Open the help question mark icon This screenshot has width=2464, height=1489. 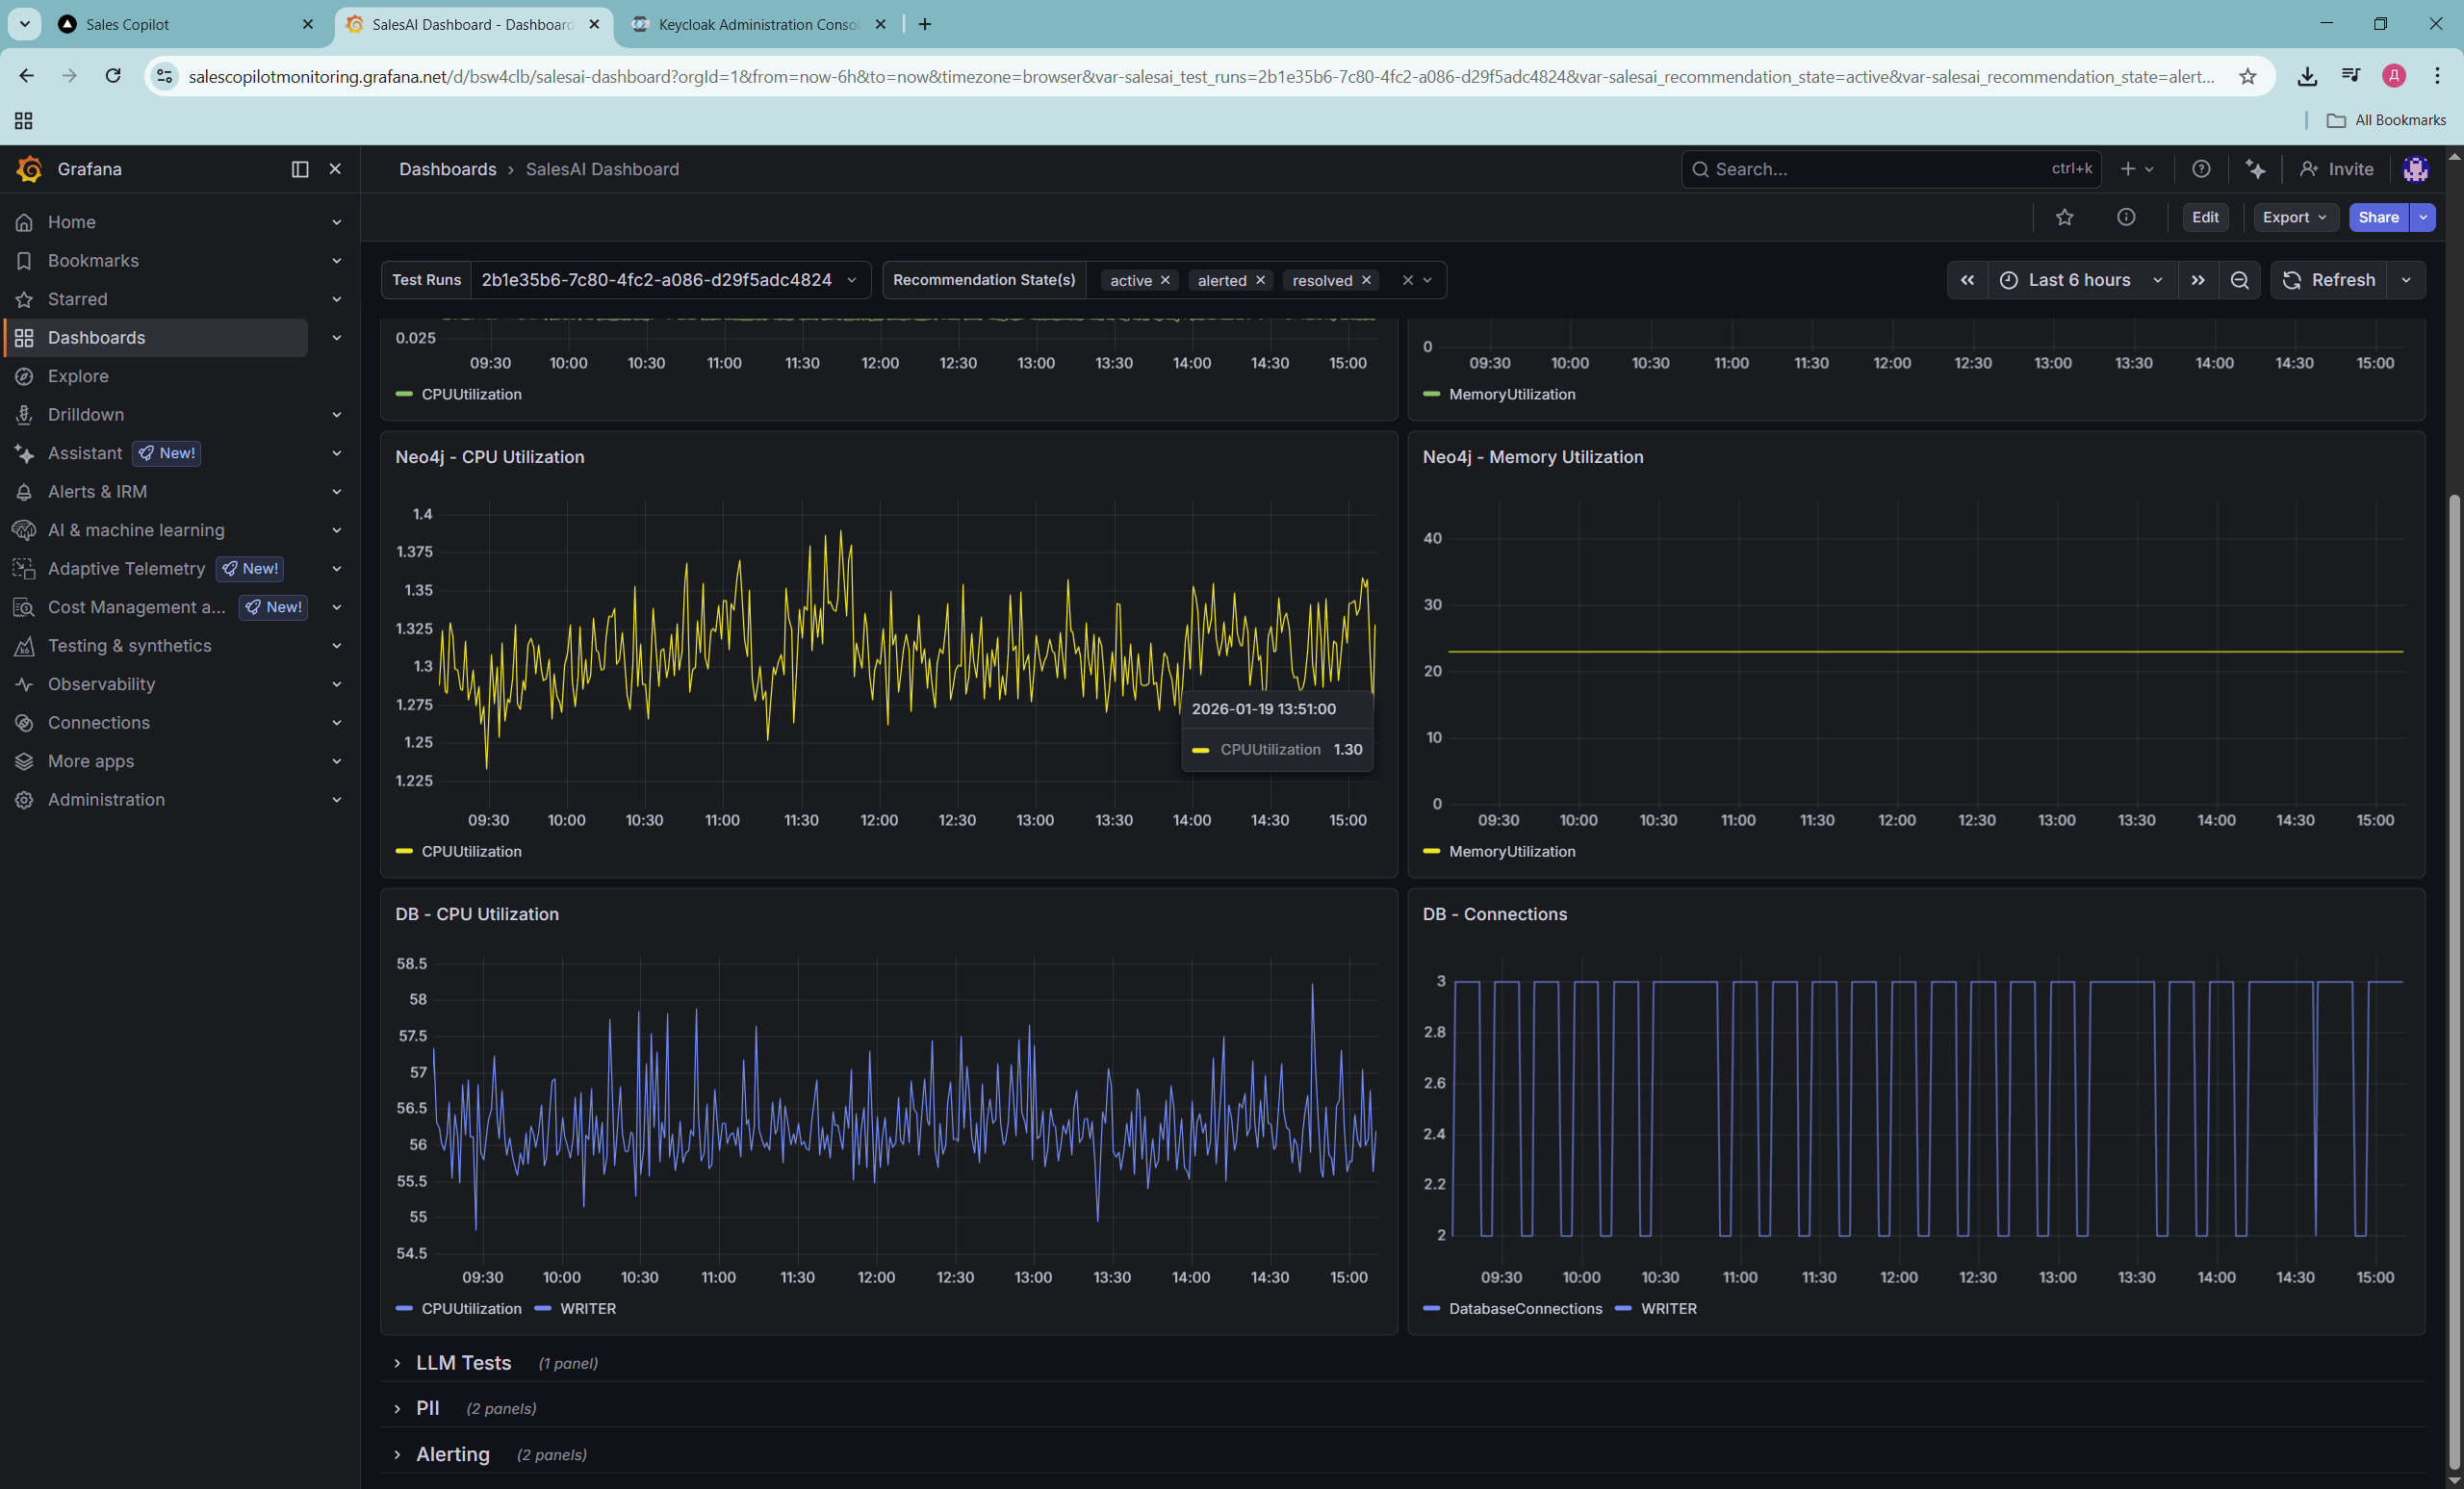2201,169
